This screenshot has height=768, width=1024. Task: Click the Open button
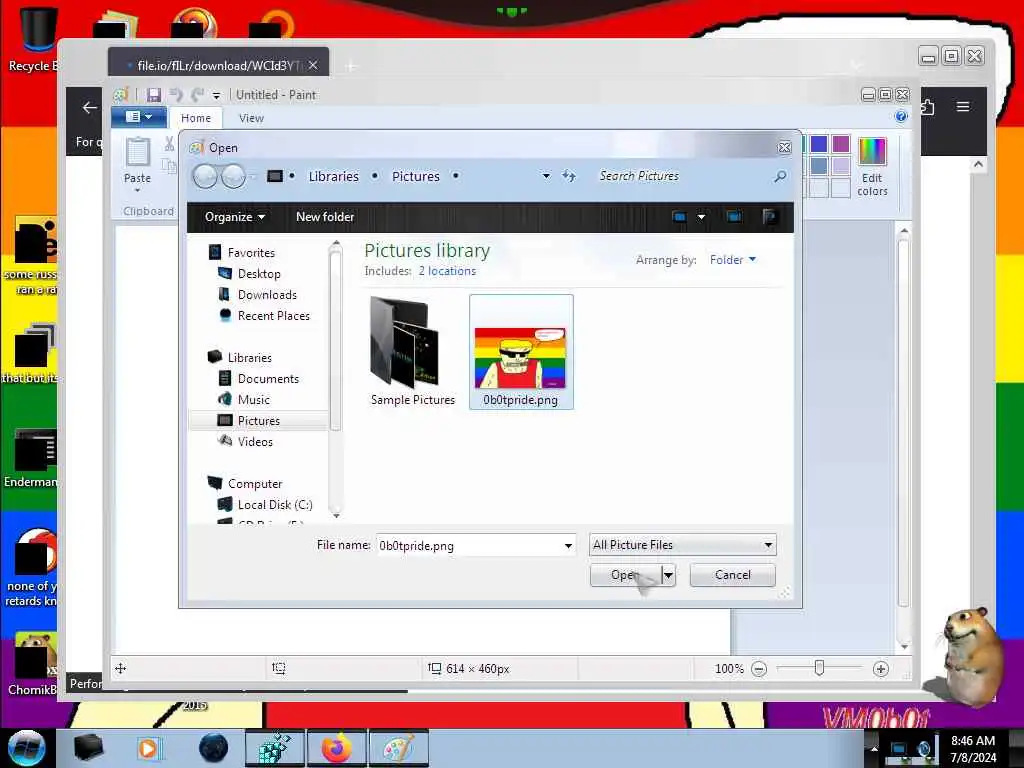[626, 575]
